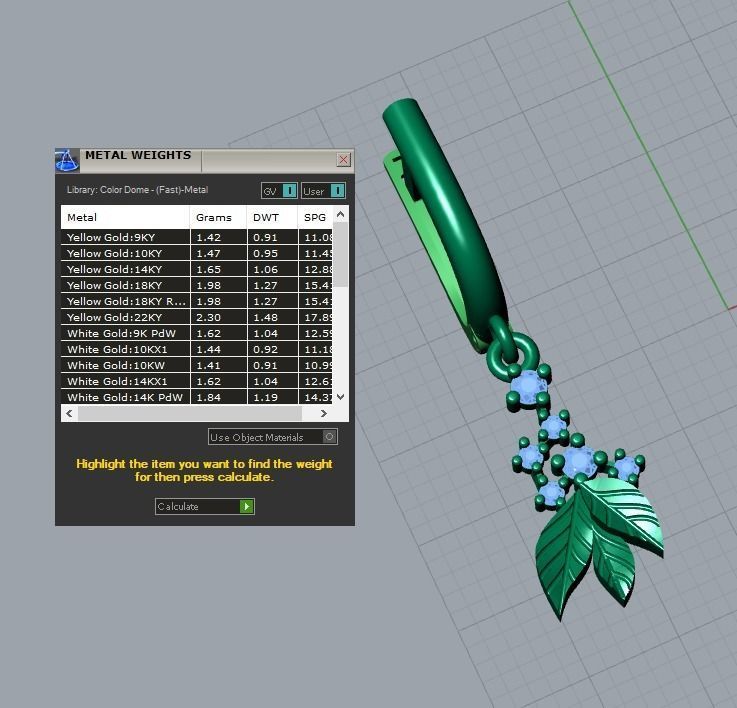The height and width of the screenshot is (708, 737).
Task: Select the White Gold:10KW row
Action: (x=196, y=365)
